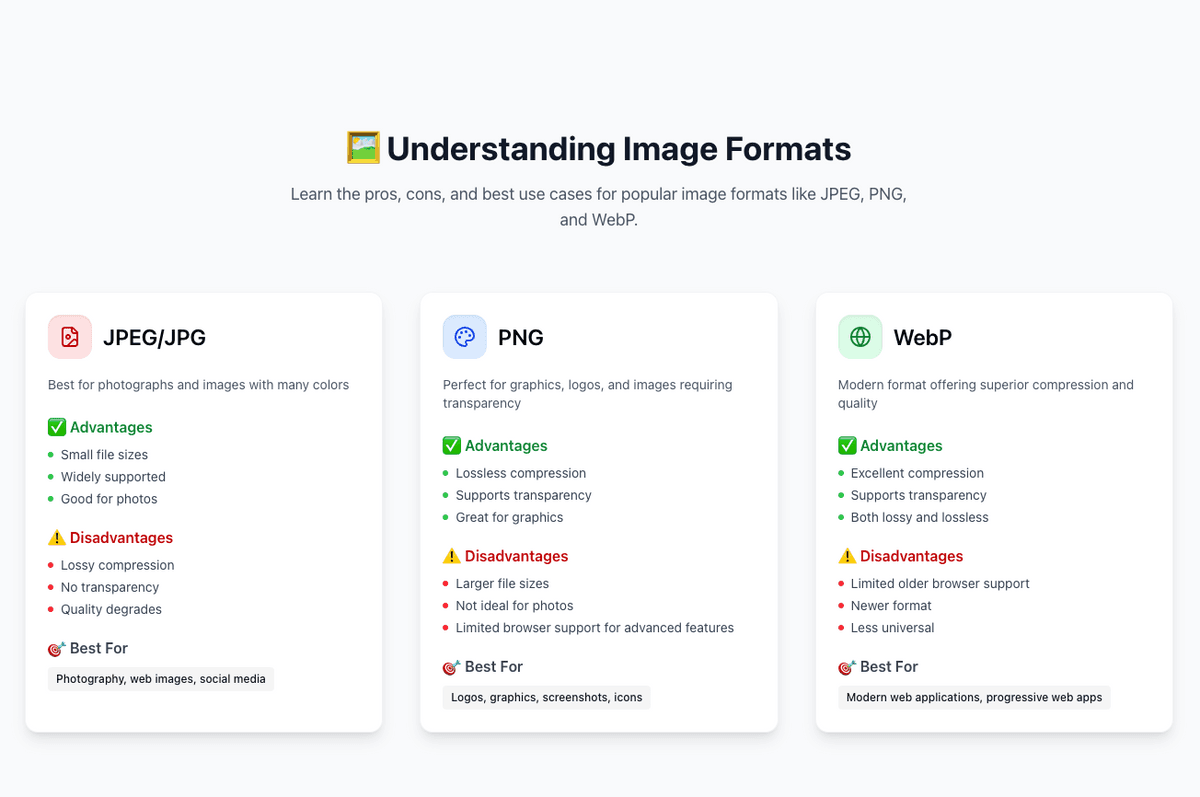Click the green globe icon beside WebP

[860, 337]
